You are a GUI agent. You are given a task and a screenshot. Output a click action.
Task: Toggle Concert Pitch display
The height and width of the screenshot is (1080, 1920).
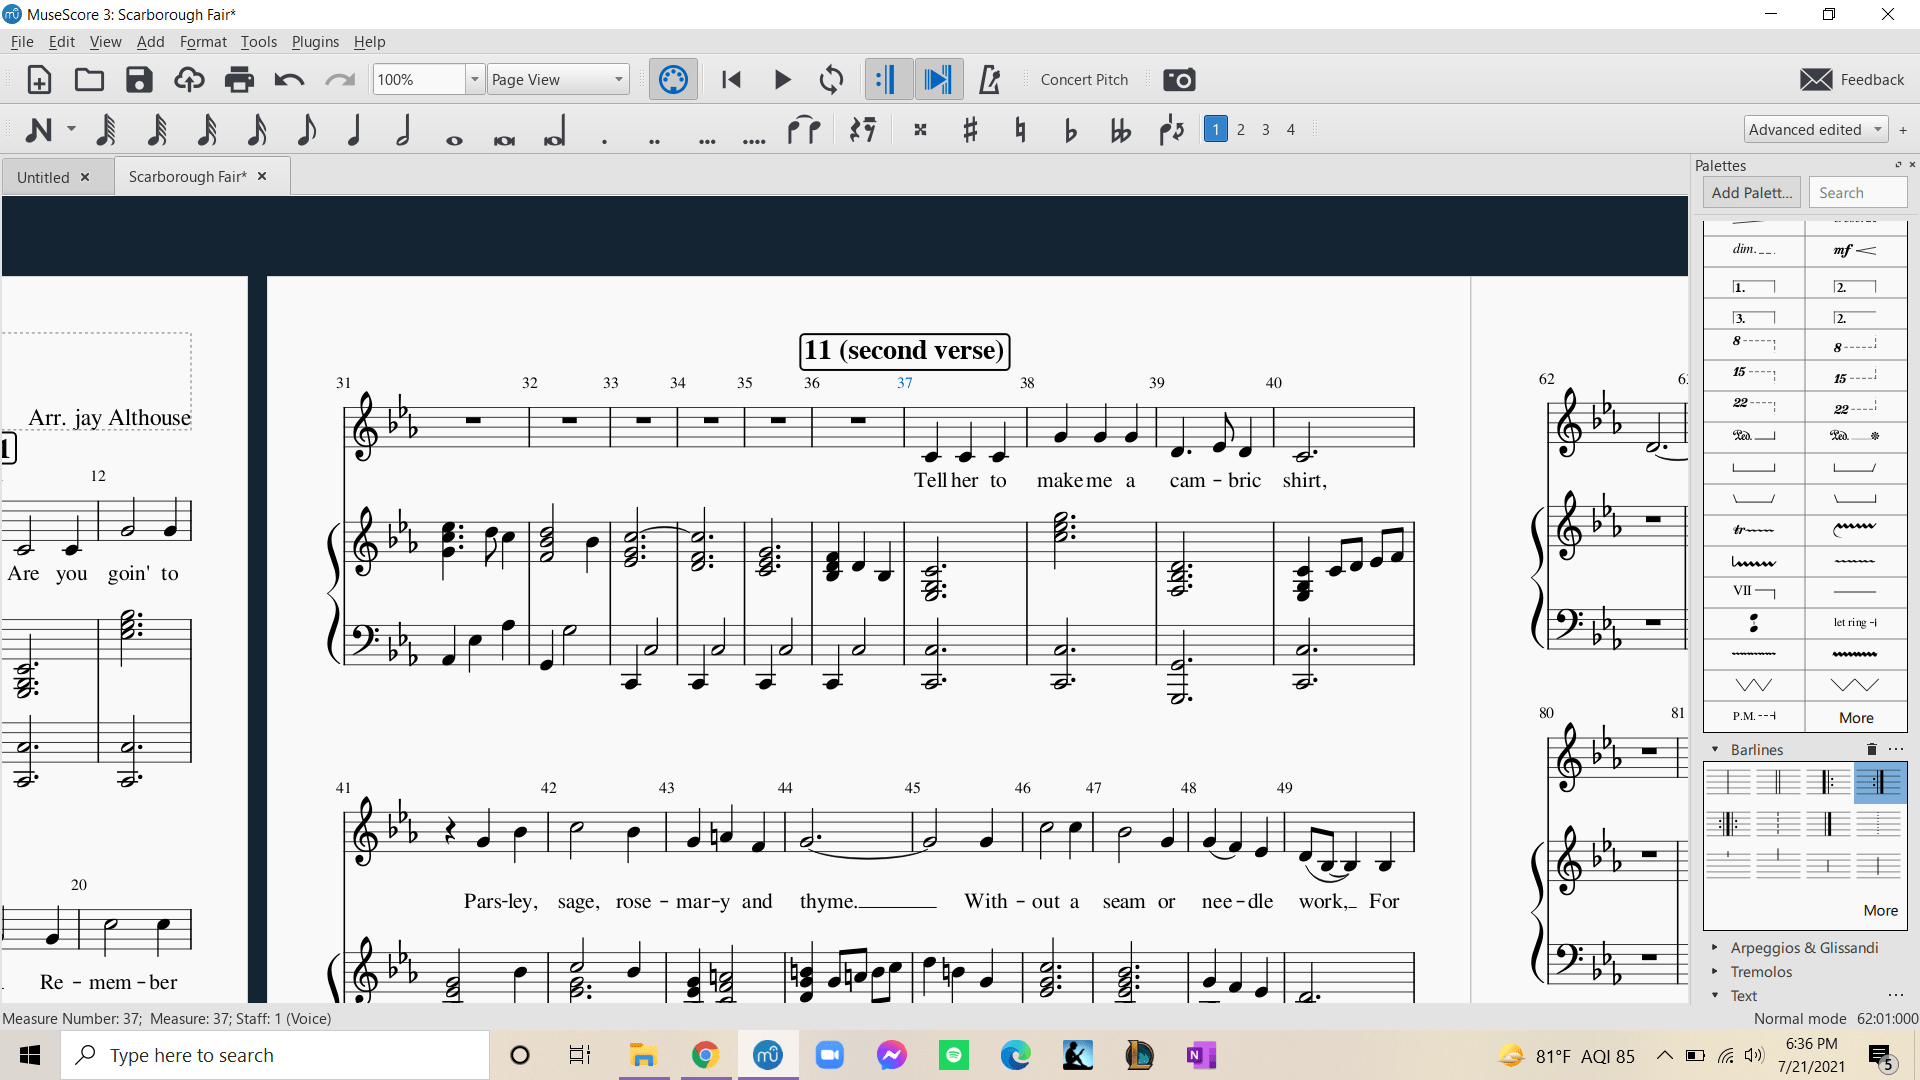[1084, 80]
